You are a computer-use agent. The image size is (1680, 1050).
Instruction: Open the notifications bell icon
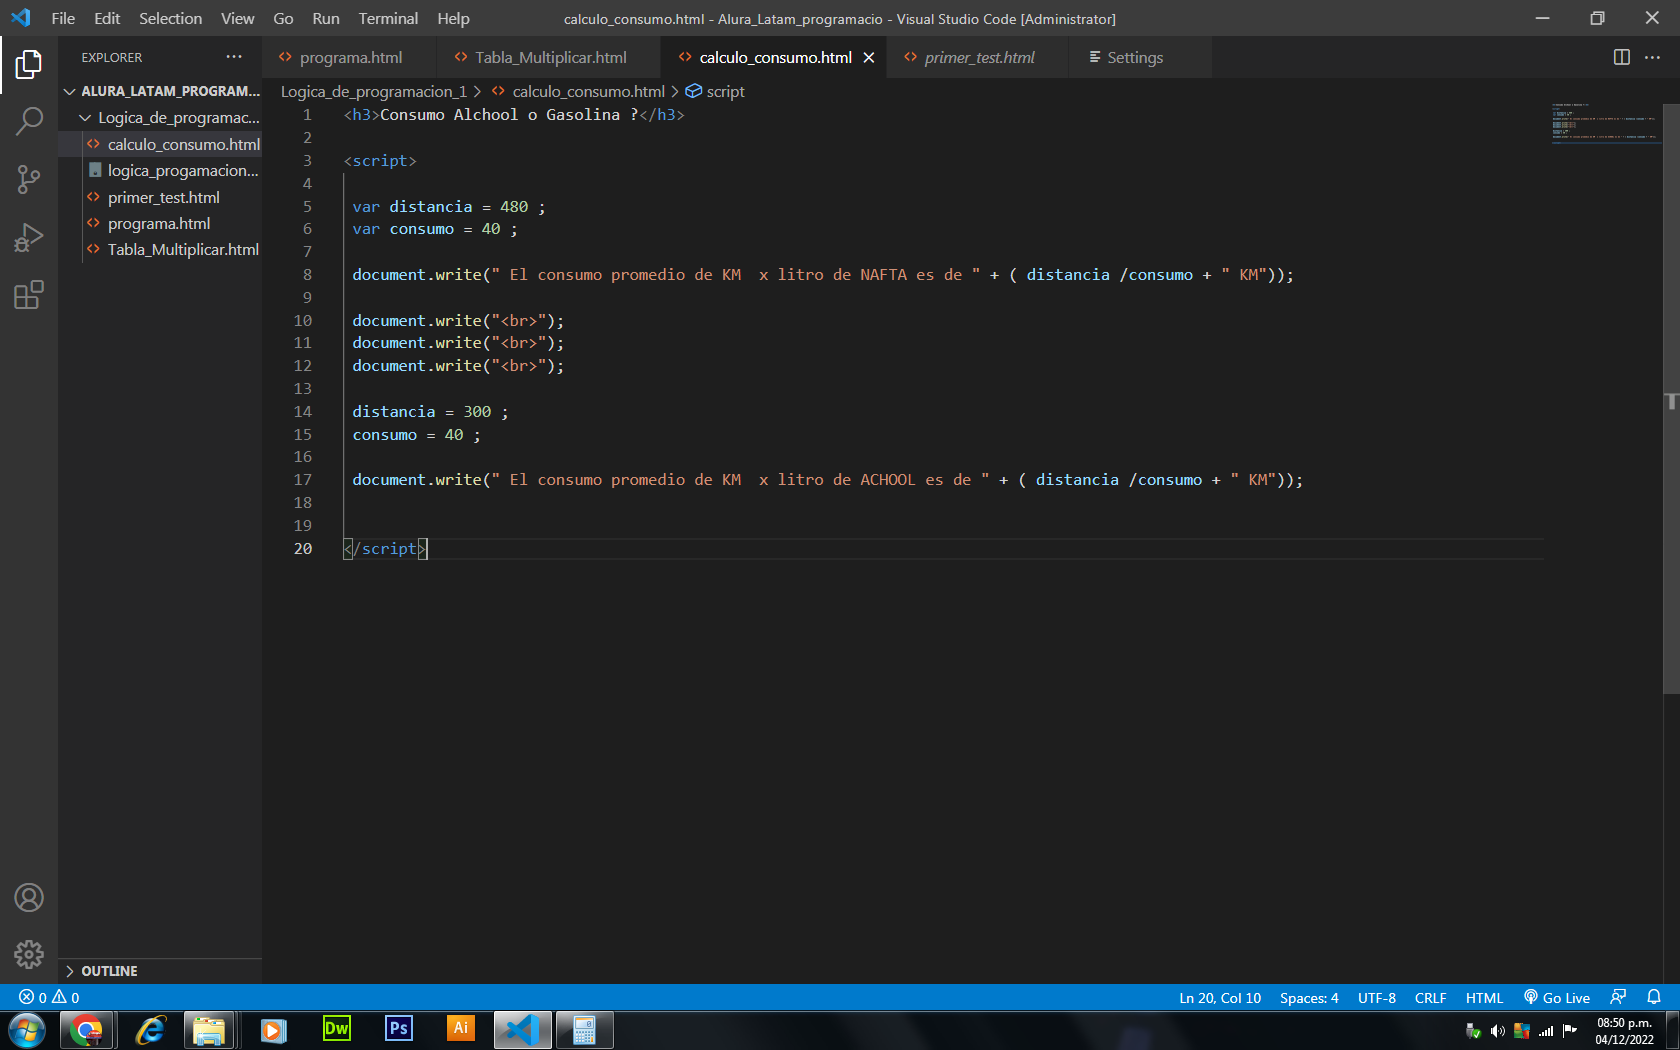(x=1654, y=997)
